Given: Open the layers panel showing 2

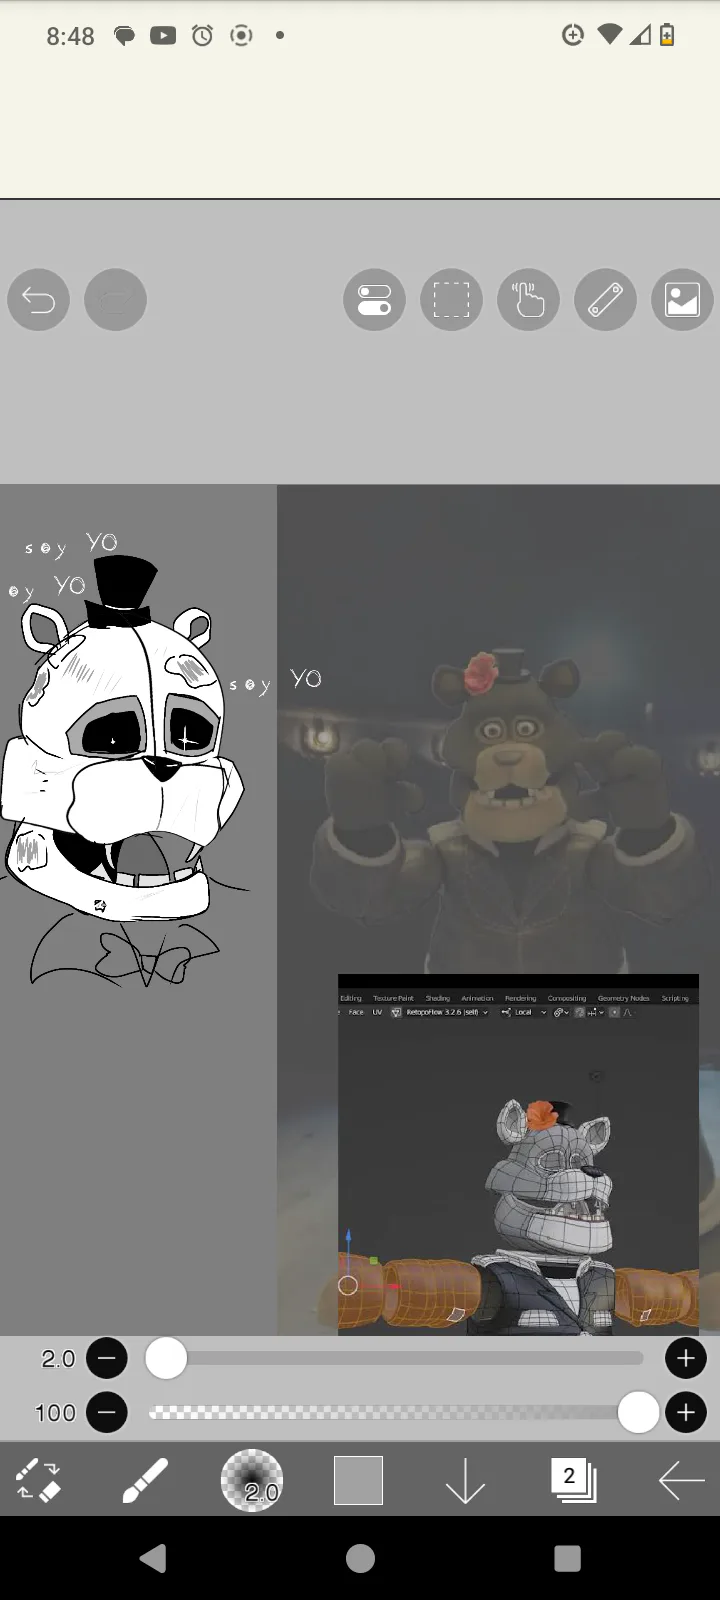Looking at the screenshot, I should 573,1480.
